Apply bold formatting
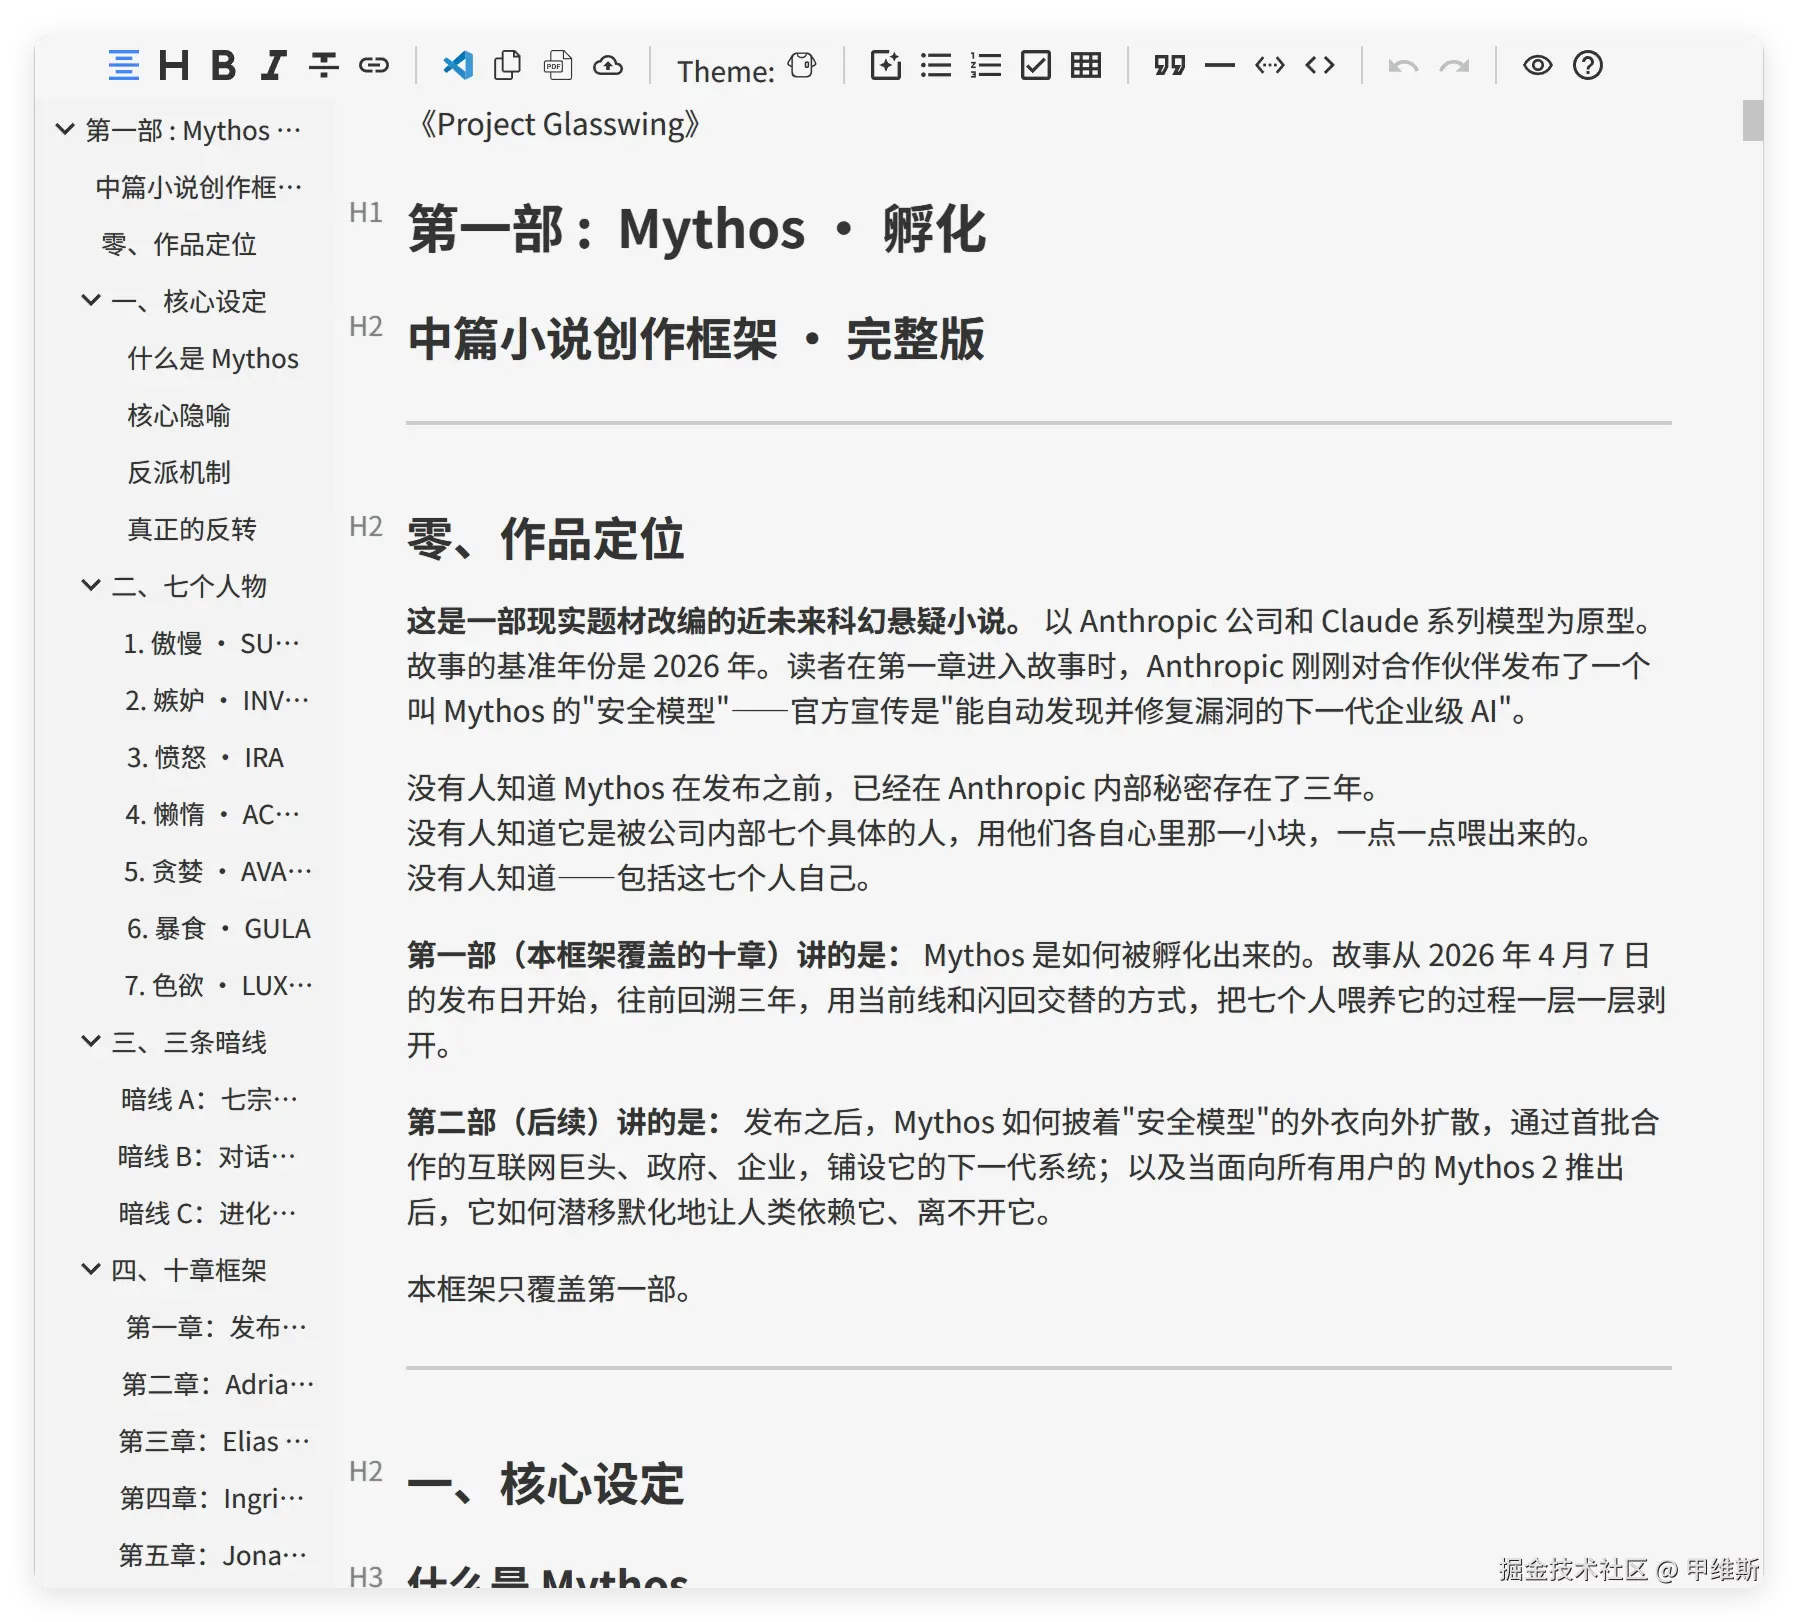 point(224,66)
